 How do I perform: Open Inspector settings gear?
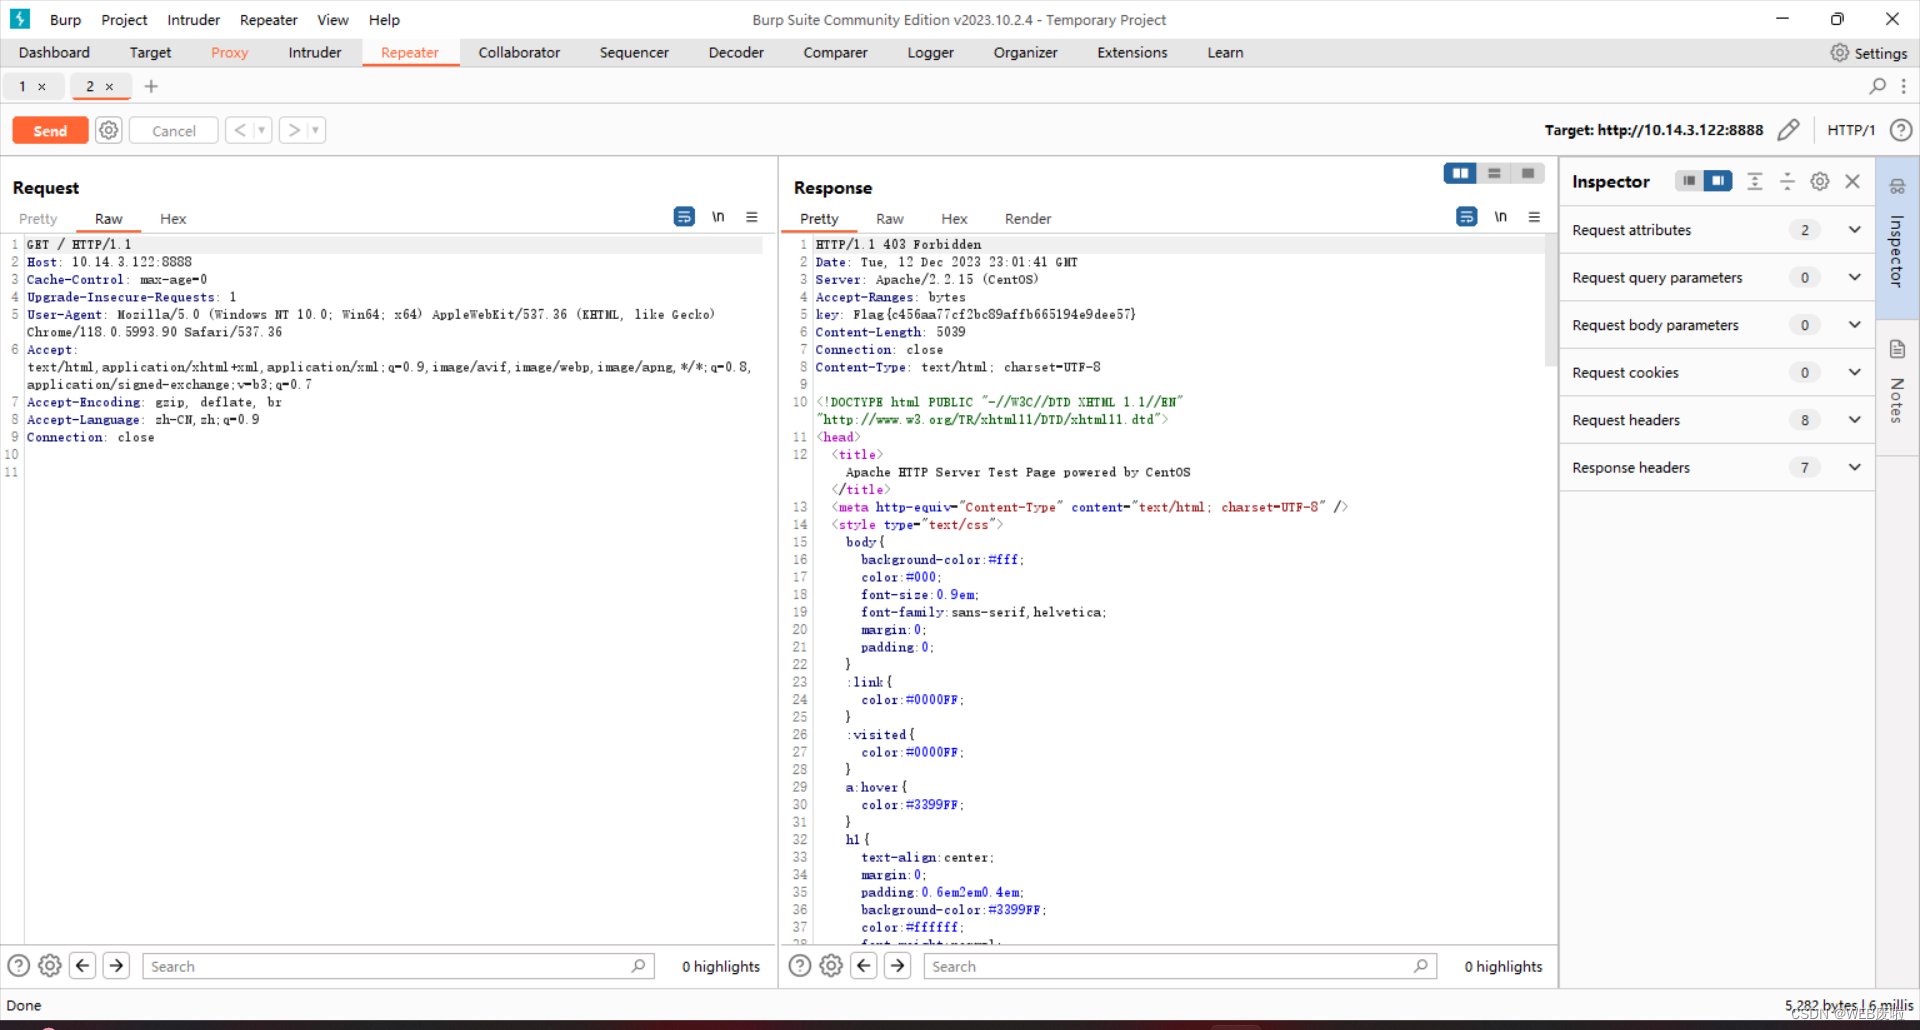tap(1820, 181)
